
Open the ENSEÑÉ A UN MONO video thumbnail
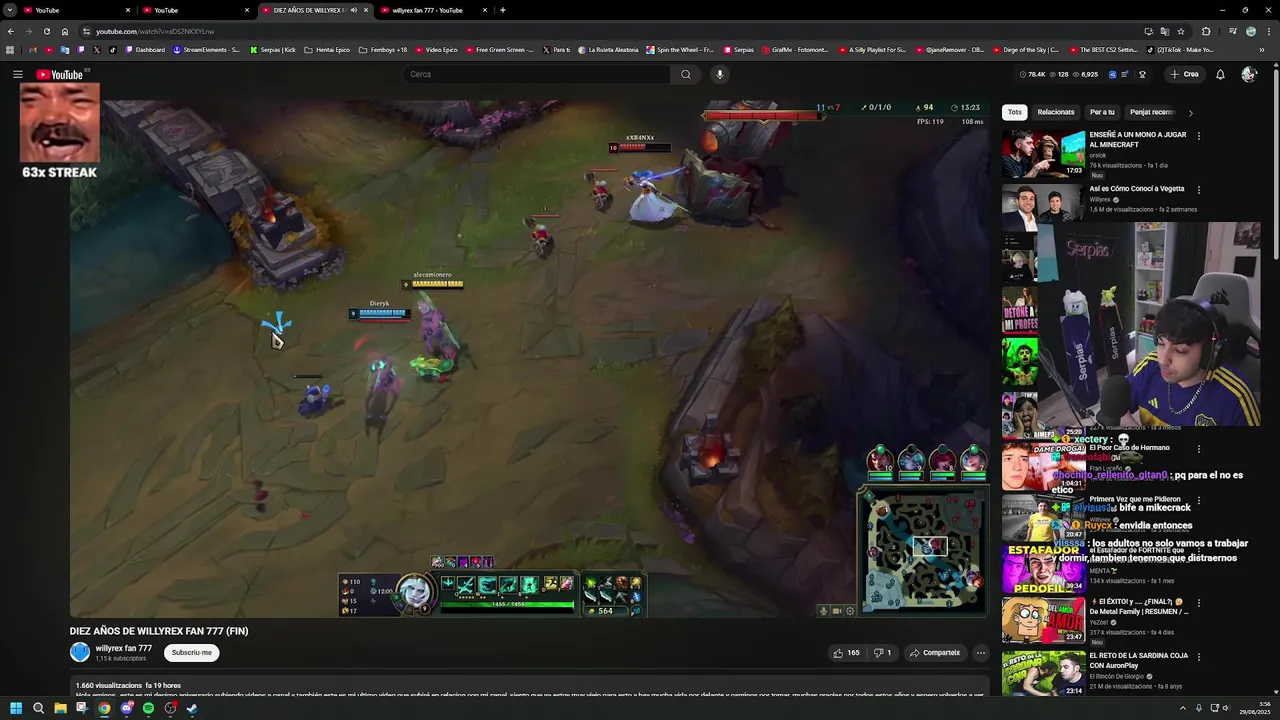coord(1043,152)
